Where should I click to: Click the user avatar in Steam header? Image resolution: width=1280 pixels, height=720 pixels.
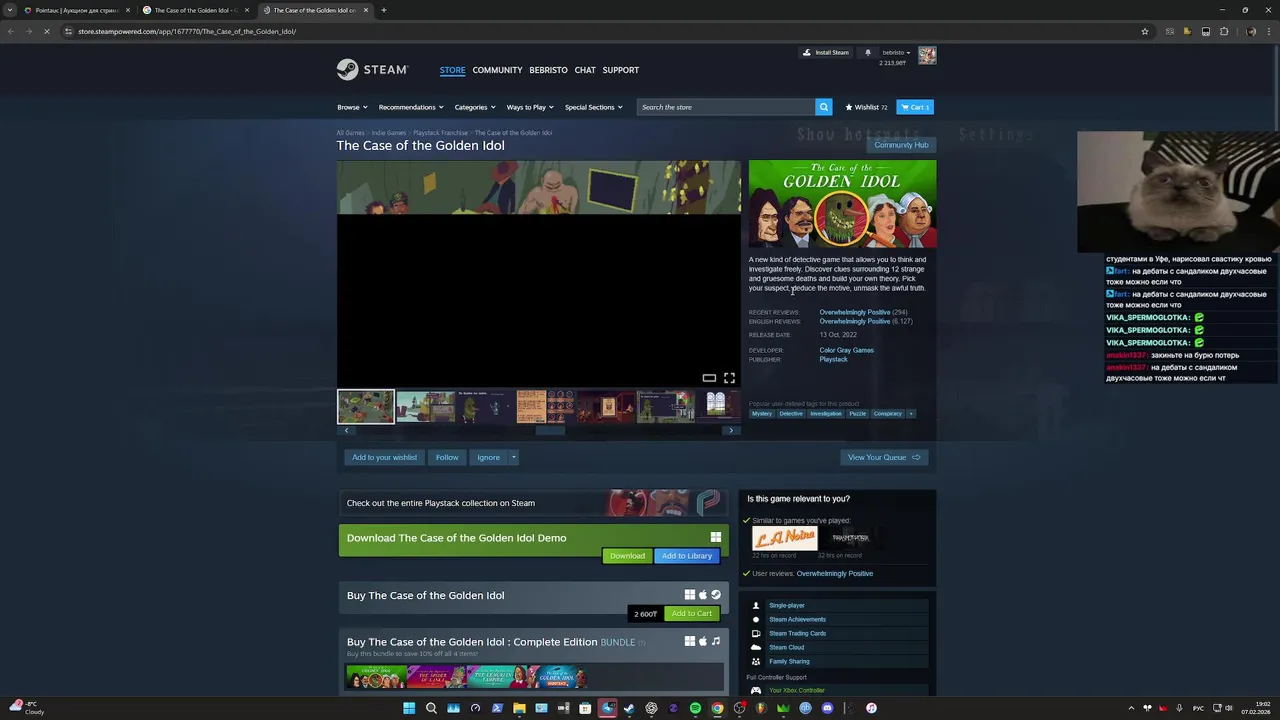click(x=927, y=55)
